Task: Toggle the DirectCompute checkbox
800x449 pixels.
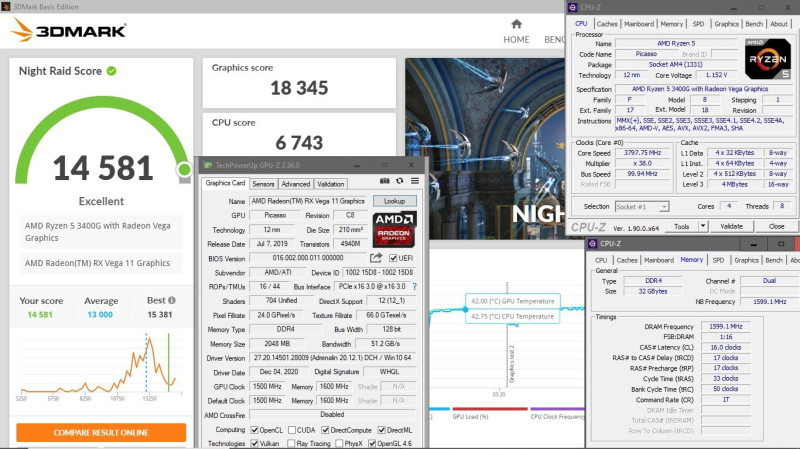Action: click(x=325, y=430)
